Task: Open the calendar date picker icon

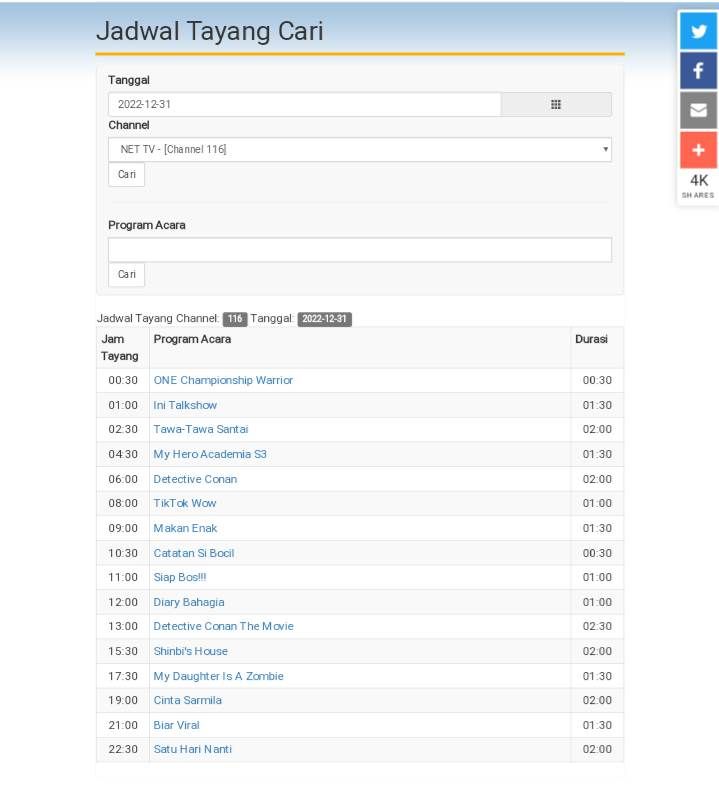Action: (555, 104)
